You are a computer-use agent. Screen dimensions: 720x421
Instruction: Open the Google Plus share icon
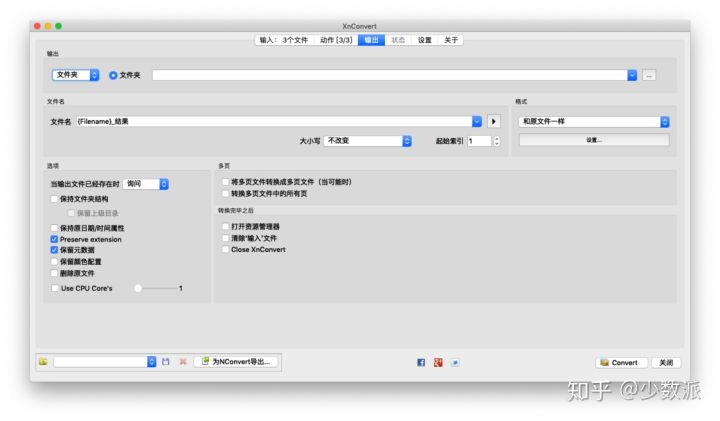(x=438, y=363)
